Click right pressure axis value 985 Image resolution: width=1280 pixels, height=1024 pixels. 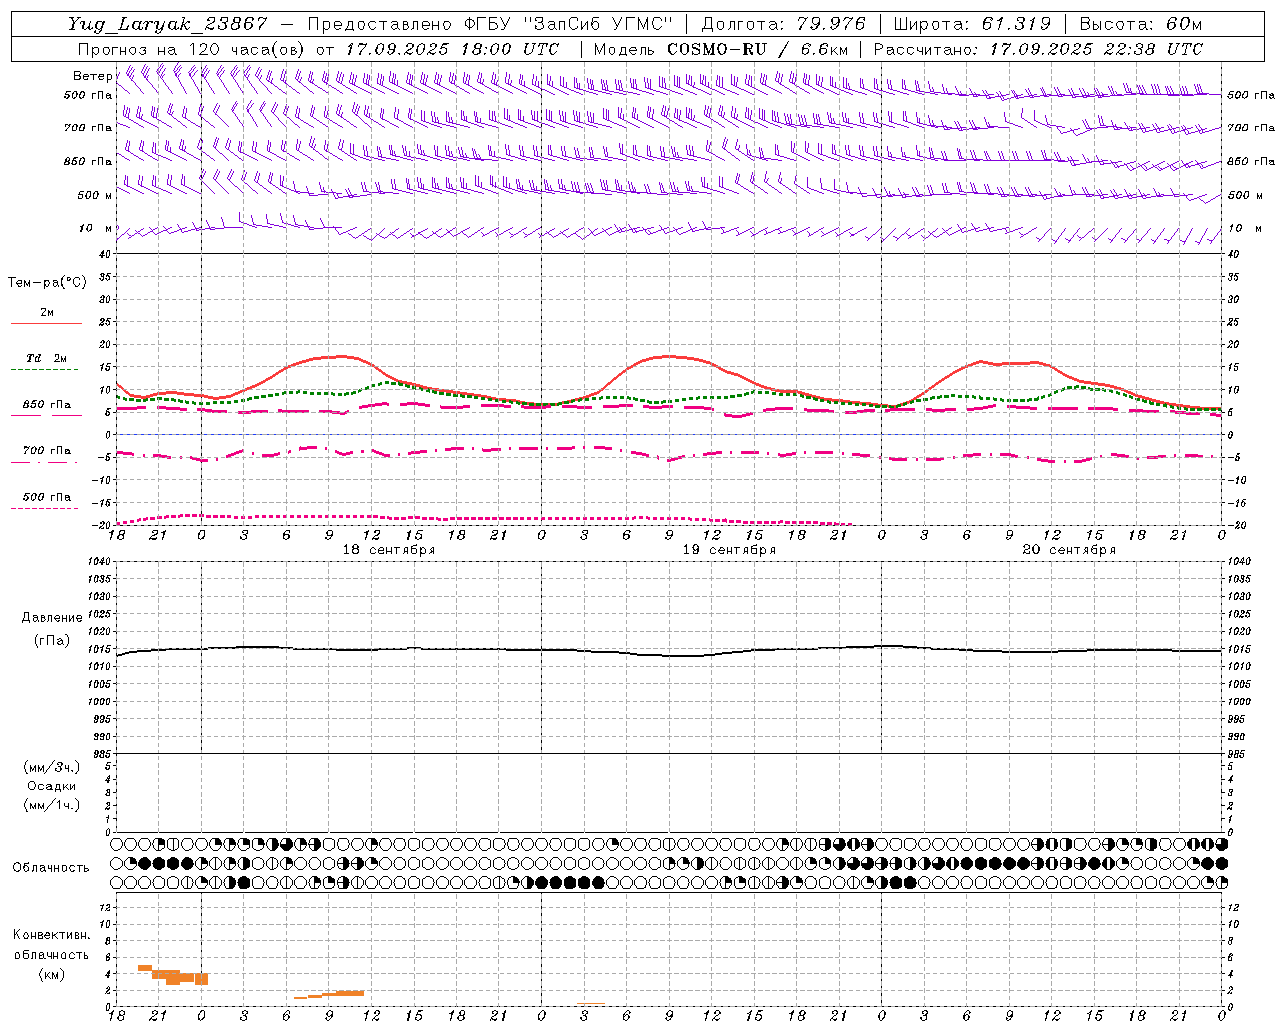click(x=1236, y=754)
